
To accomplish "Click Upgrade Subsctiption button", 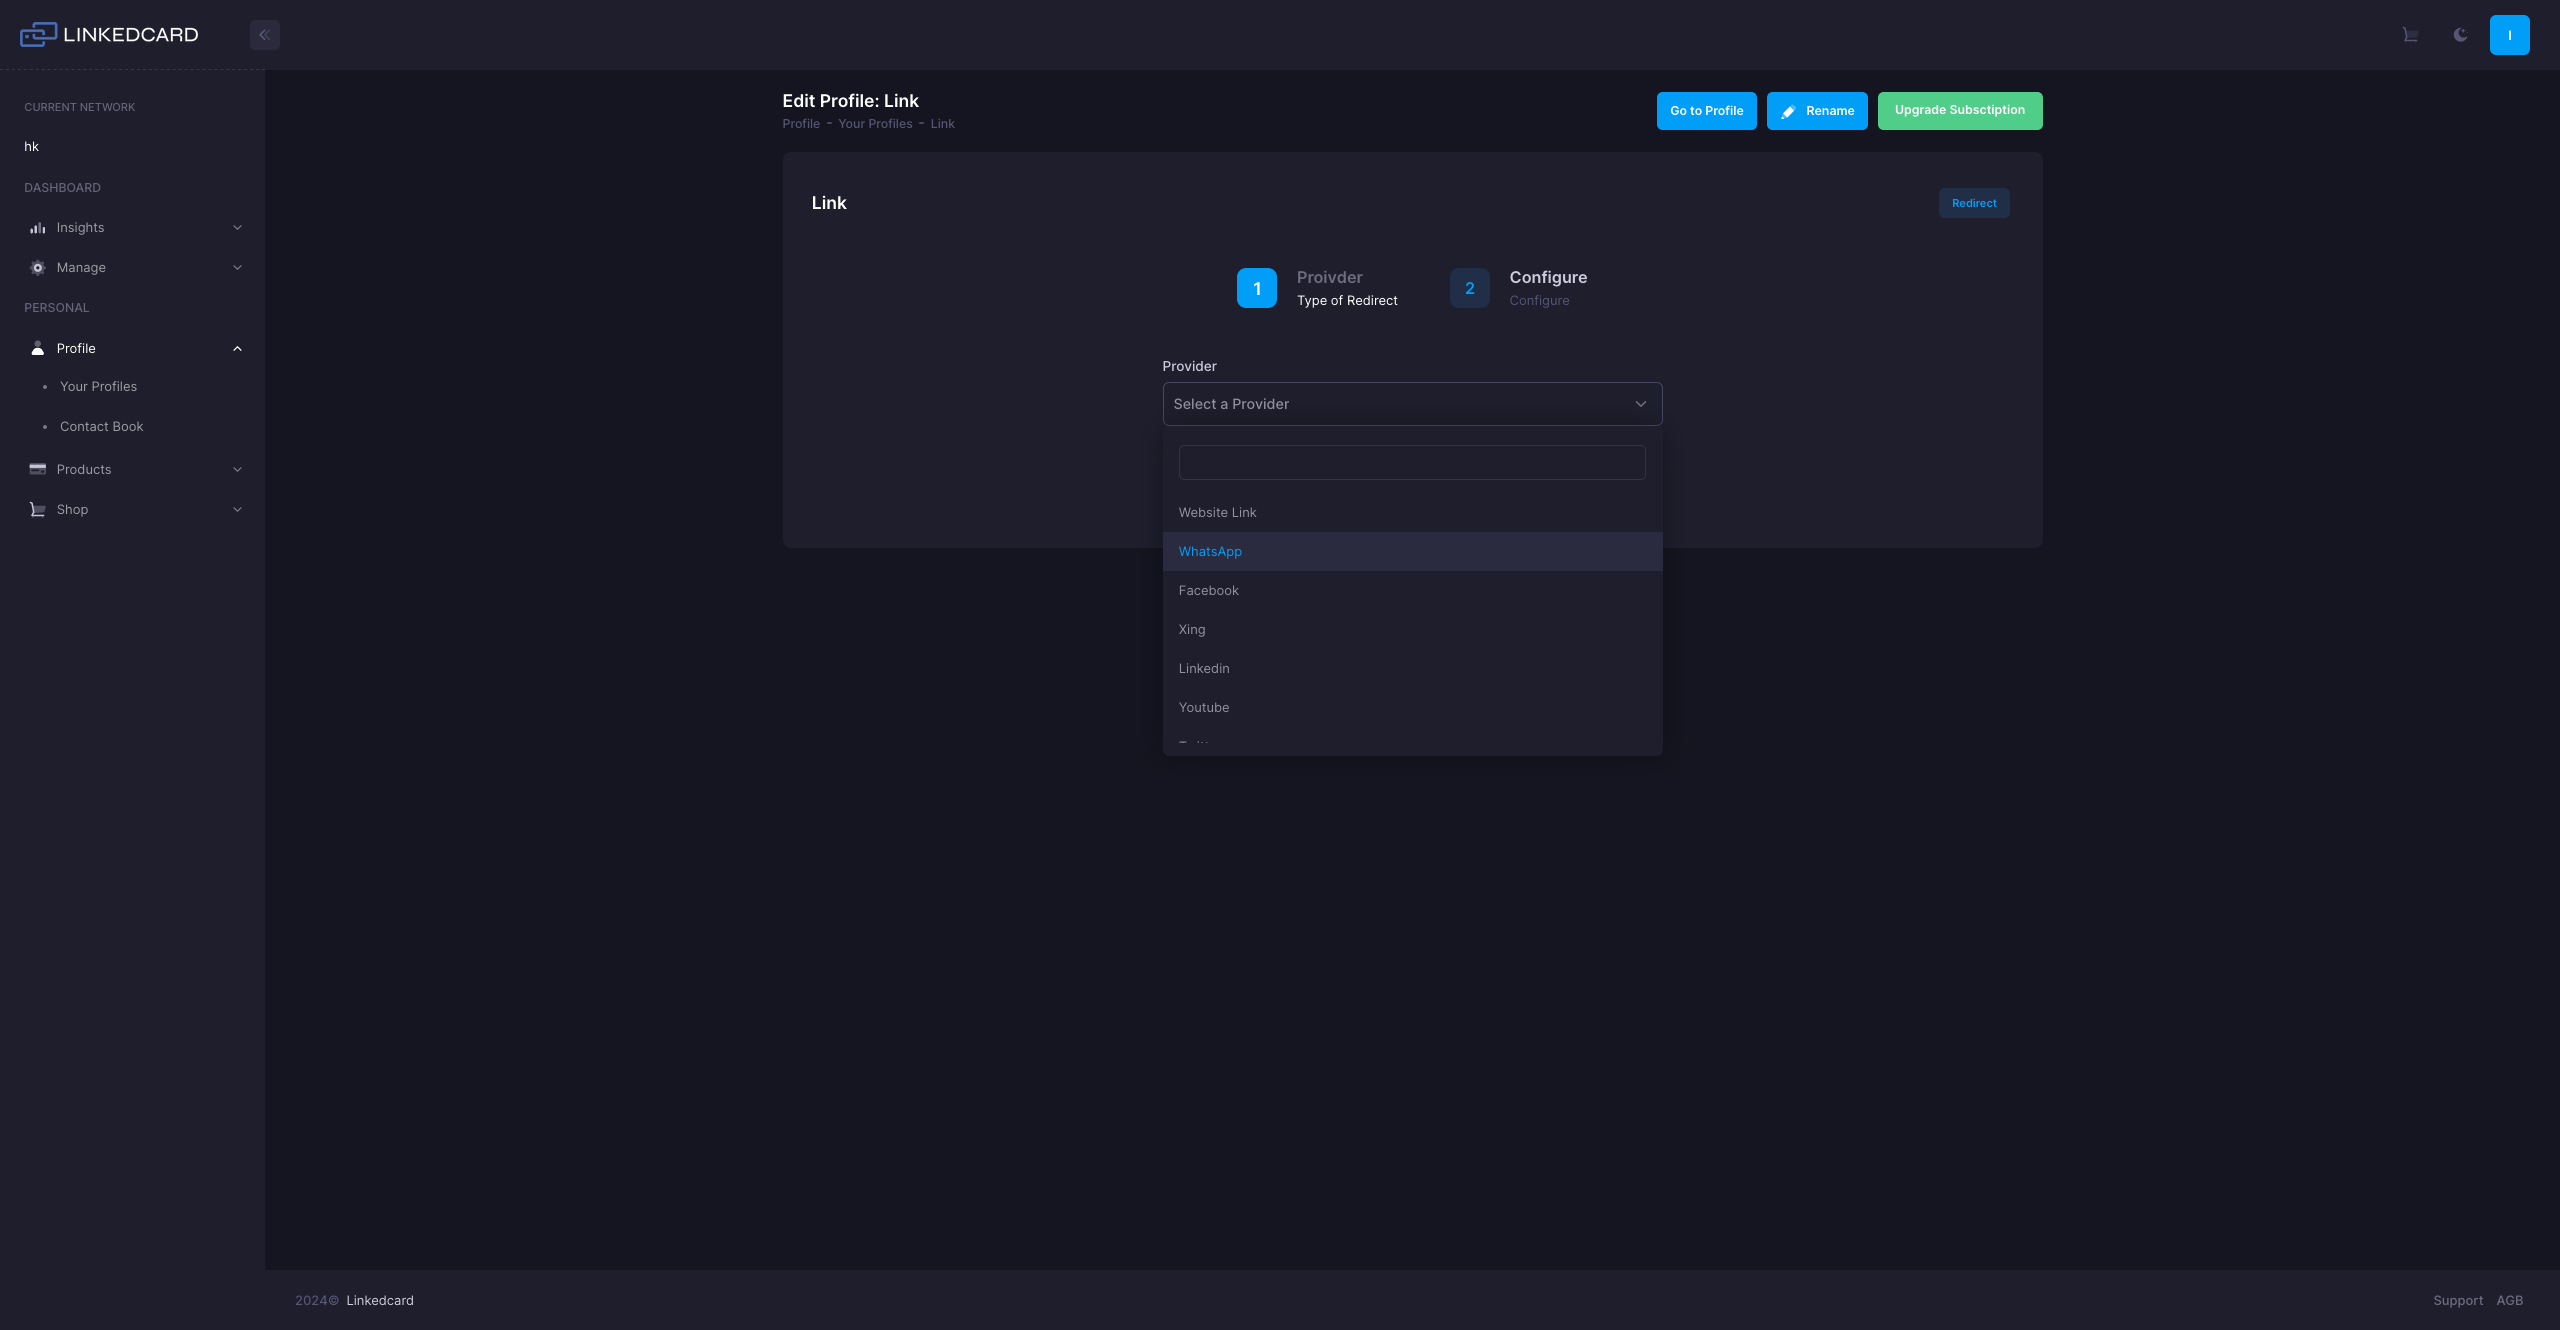I will (1960, 111).
